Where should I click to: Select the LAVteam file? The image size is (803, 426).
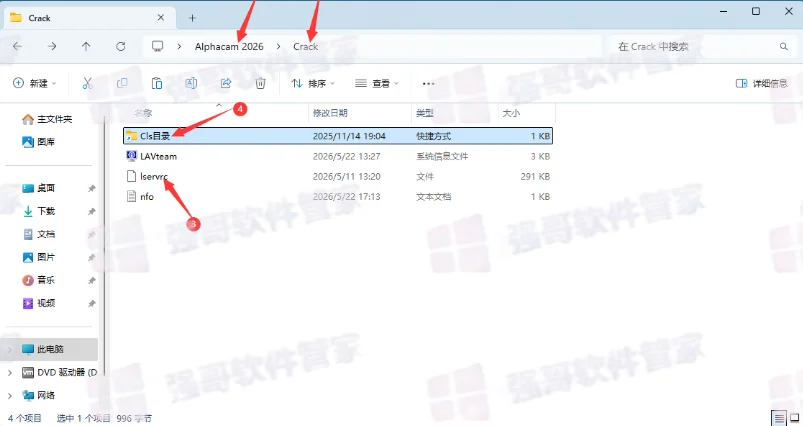click(338, 156)
